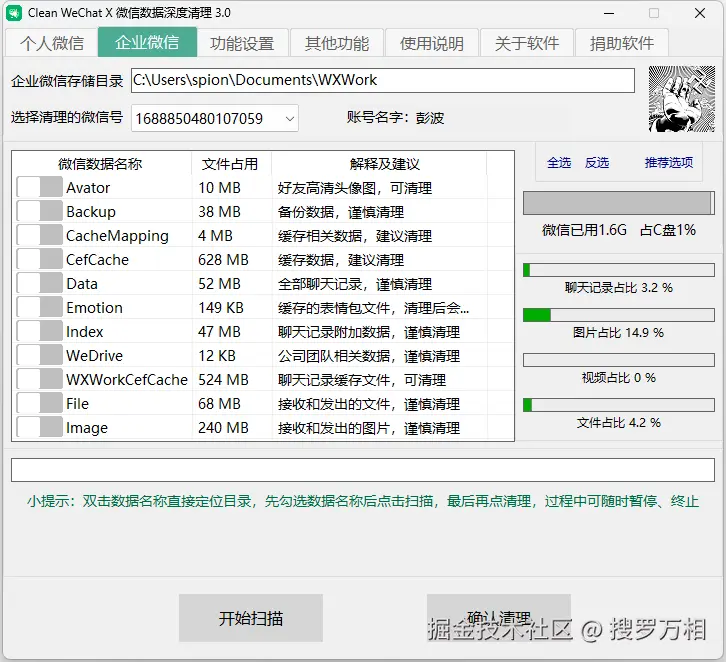Click the text 接收和发出的文件，谨慎清理
The height and width of the screenshot is (662, 726).
(369, 404)
